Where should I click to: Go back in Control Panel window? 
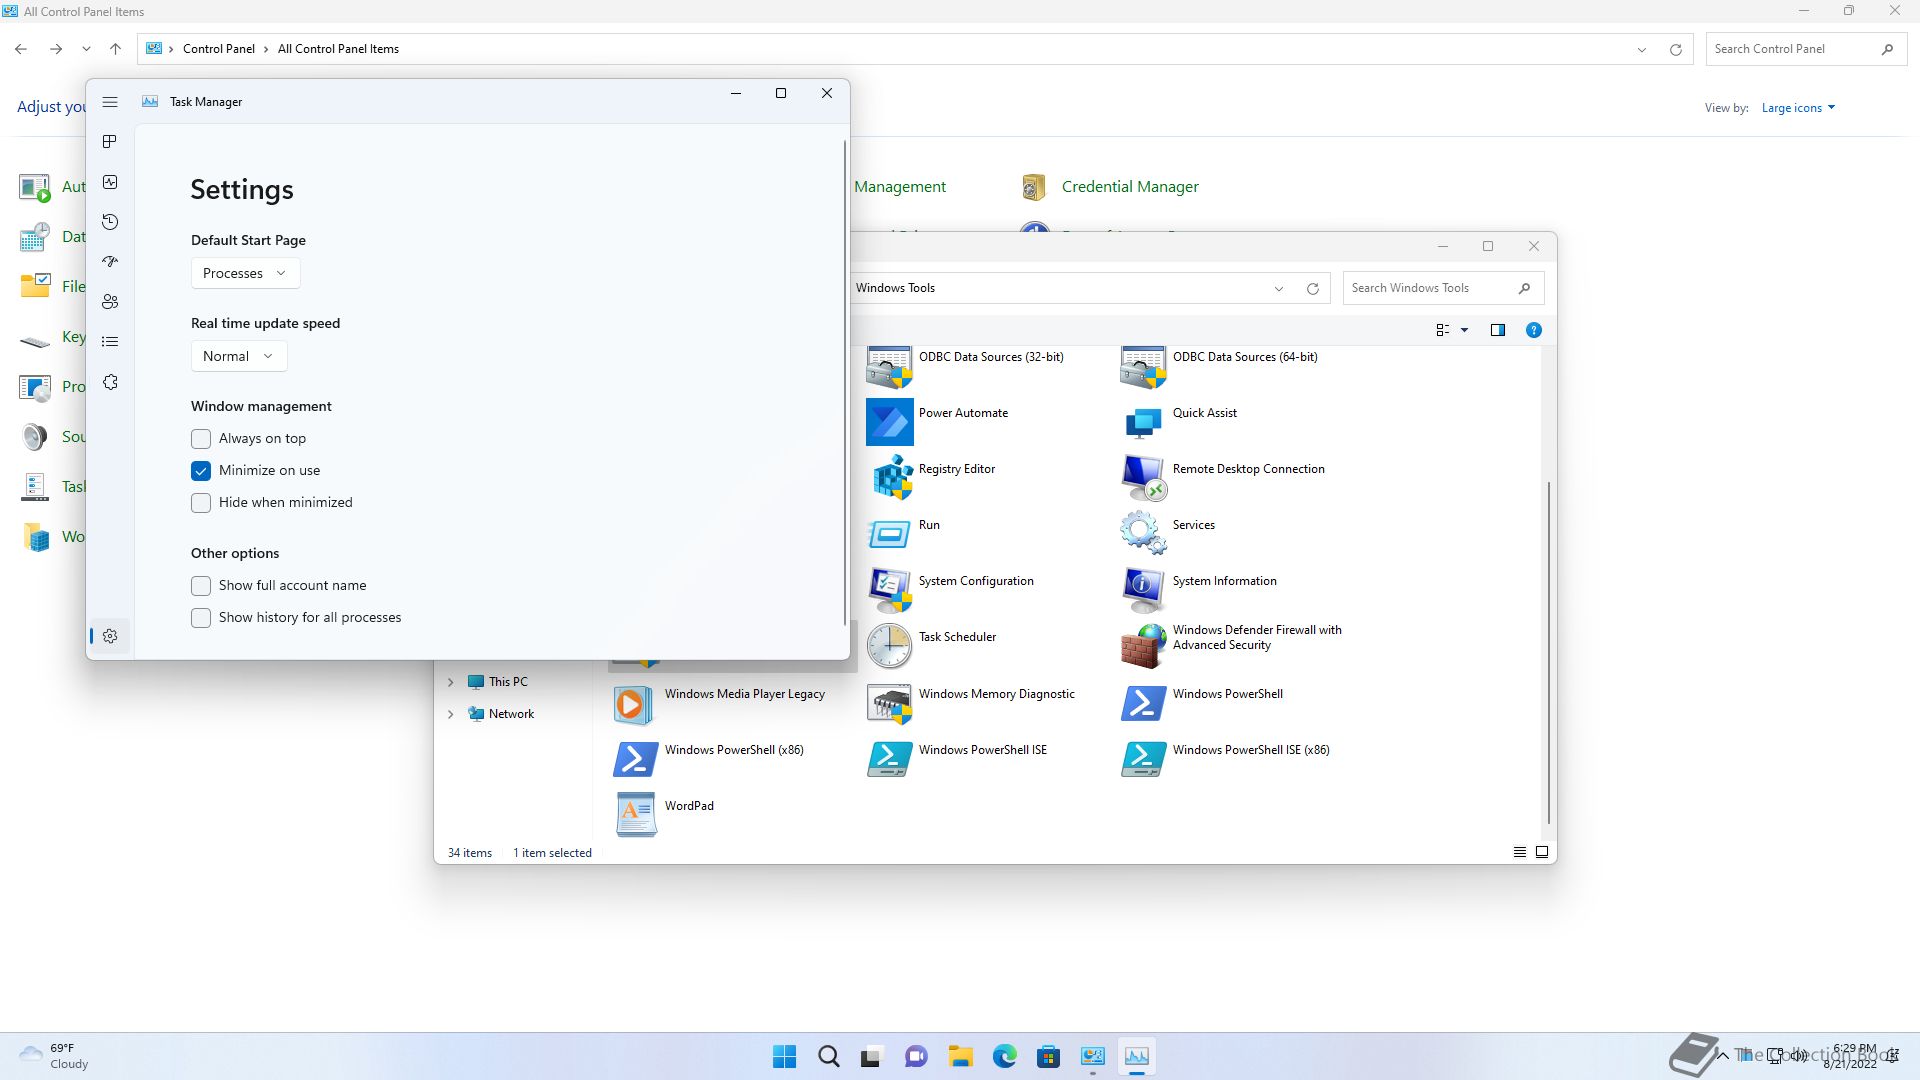[x=21, y=49]
